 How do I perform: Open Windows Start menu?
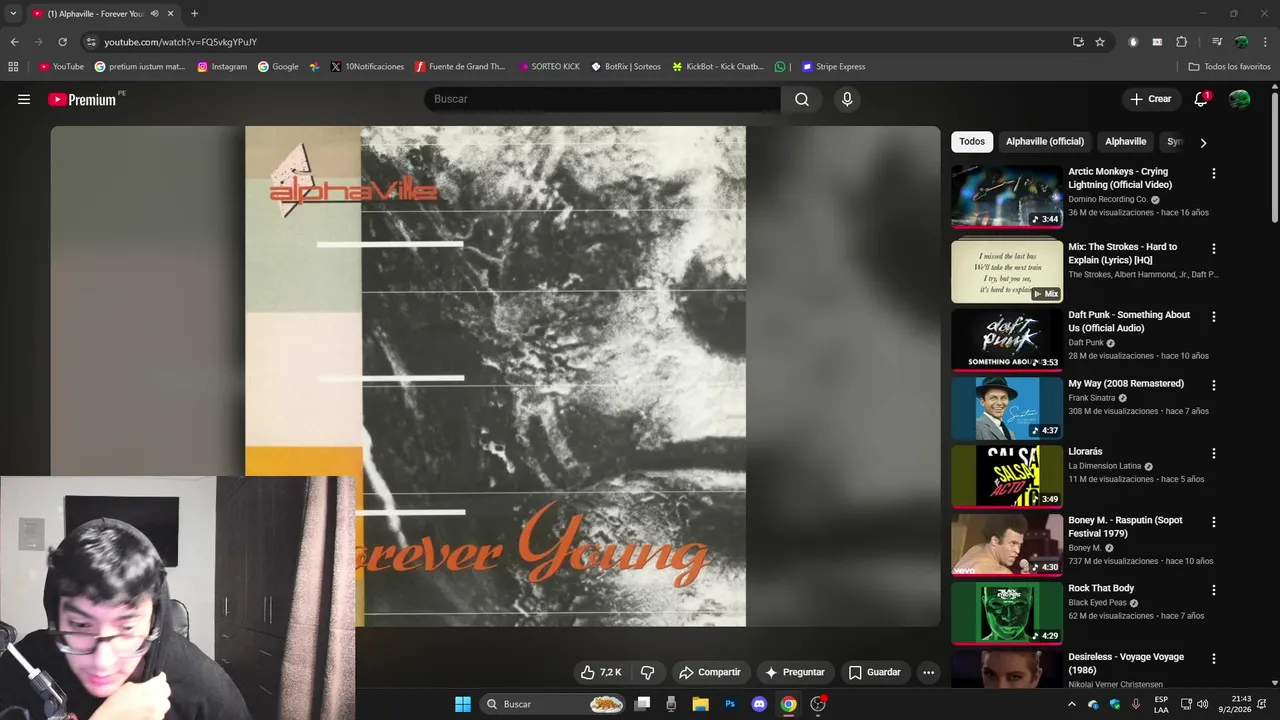(462, 704)
